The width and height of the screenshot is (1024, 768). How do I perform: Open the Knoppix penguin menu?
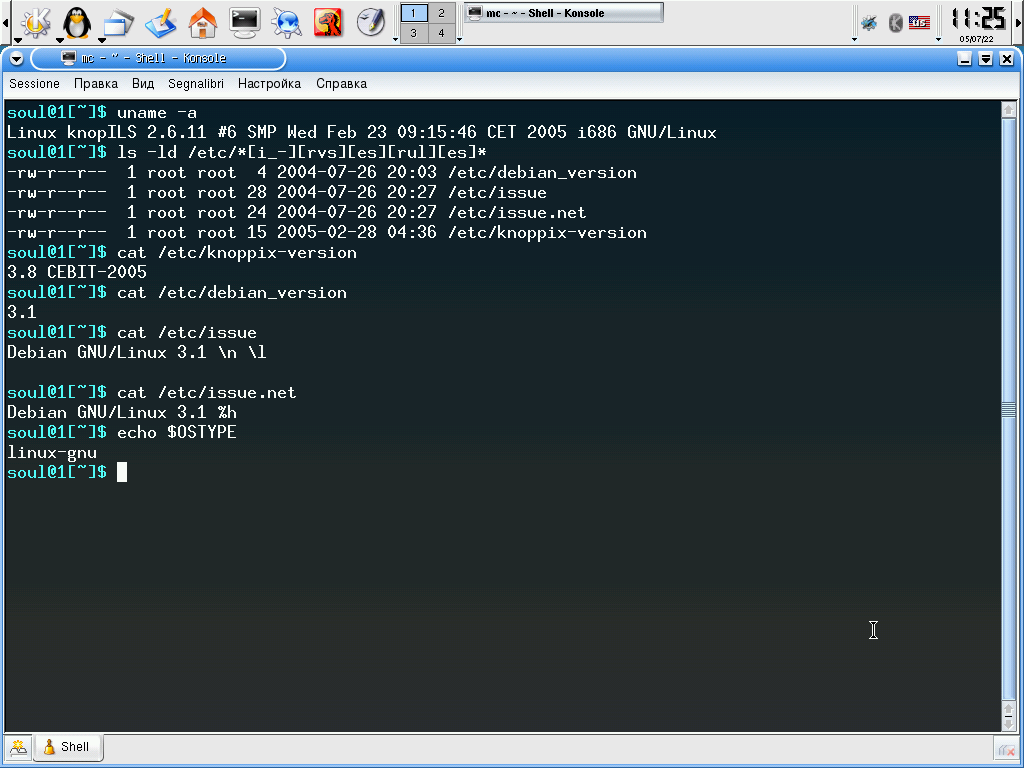[x=76, y=22]
